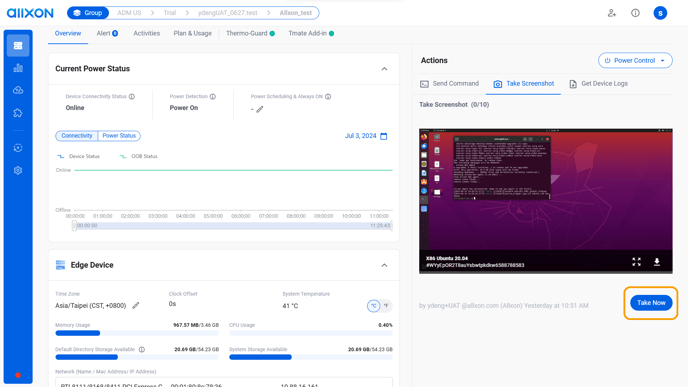The height and width of the screenshot is (387, 688).
Task: Open the circular activity sidebar icon
Action: tap(18, 148)
